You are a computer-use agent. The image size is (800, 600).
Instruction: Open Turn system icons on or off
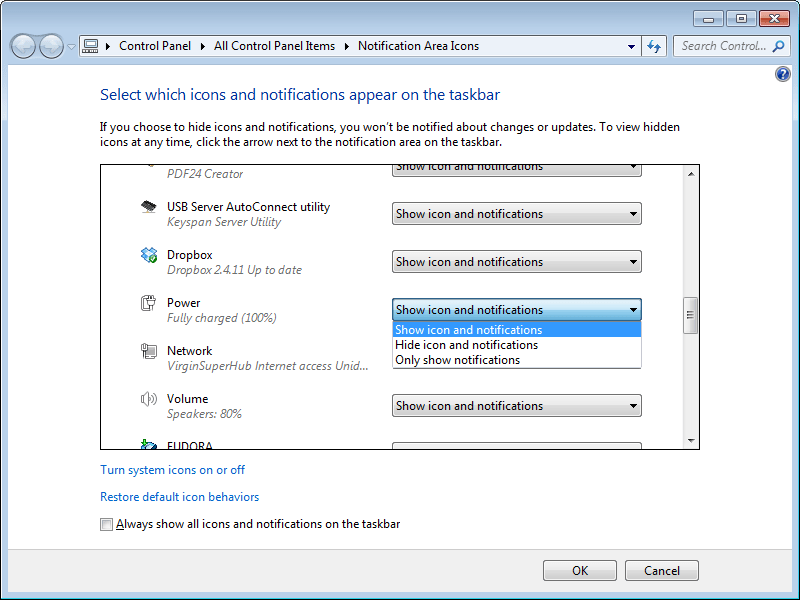172,470
